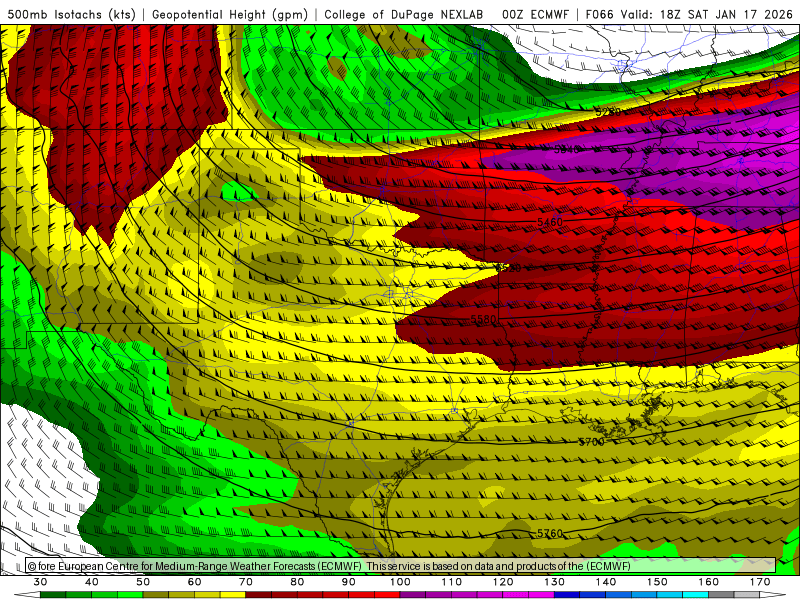This screenshot has width=800, height=600.
Task: Click the 5340 height contour label
Action: point(567,149)
